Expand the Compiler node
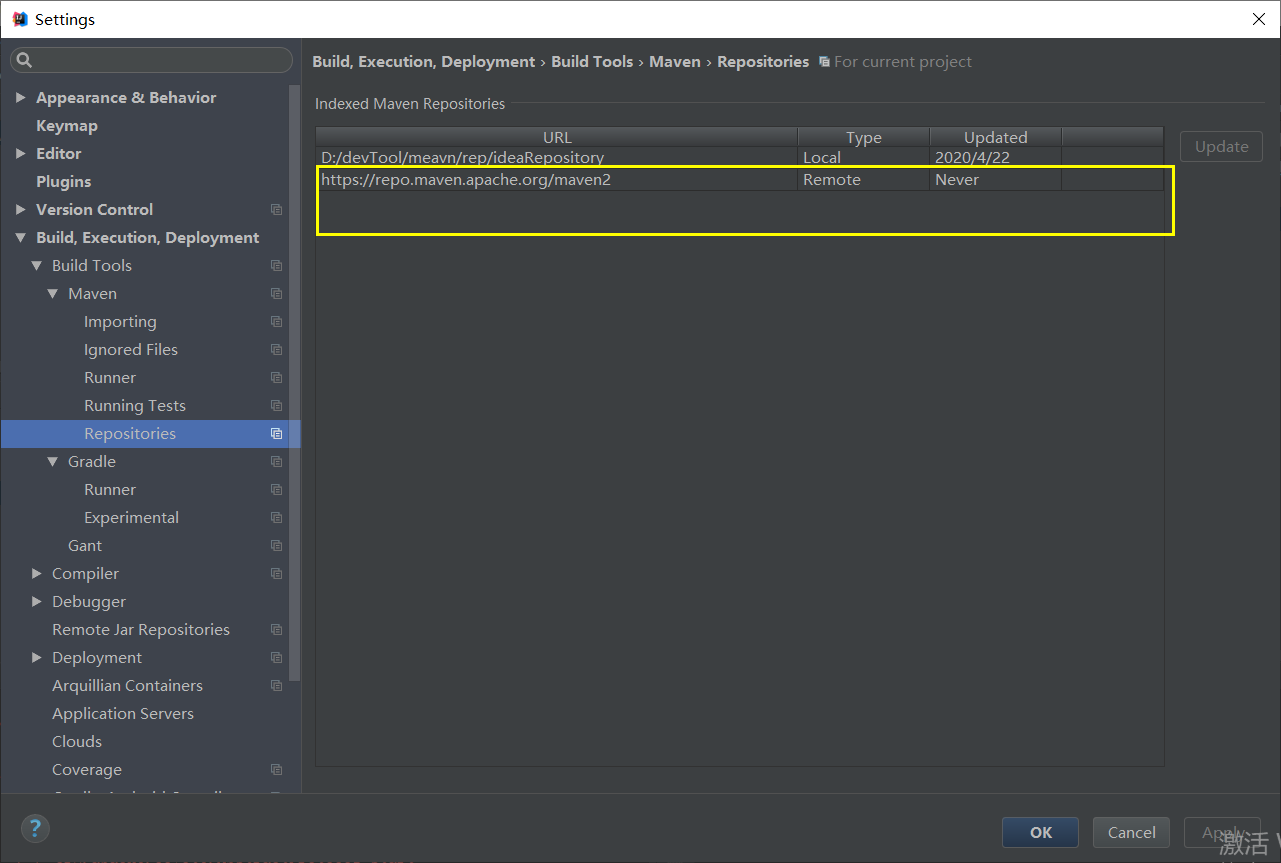 pyautogui.click(x=37, y=573)
